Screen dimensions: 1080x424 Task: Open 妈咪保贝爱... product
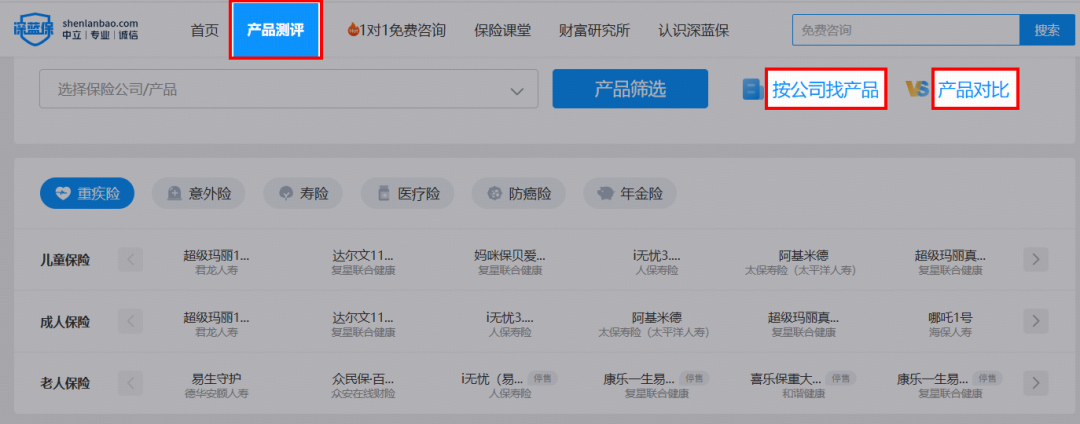click(x=510, y=262)
